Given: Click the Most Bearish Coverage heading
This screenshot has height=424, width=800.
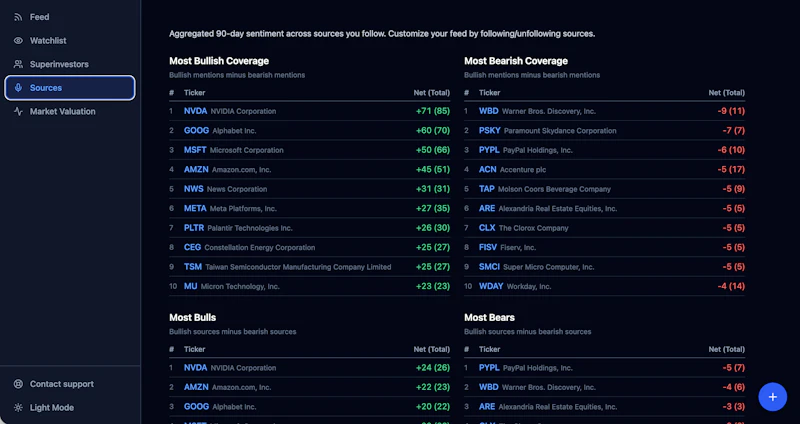Looking at the screenshot, I should pyautogui.click(x=516, y=61).
